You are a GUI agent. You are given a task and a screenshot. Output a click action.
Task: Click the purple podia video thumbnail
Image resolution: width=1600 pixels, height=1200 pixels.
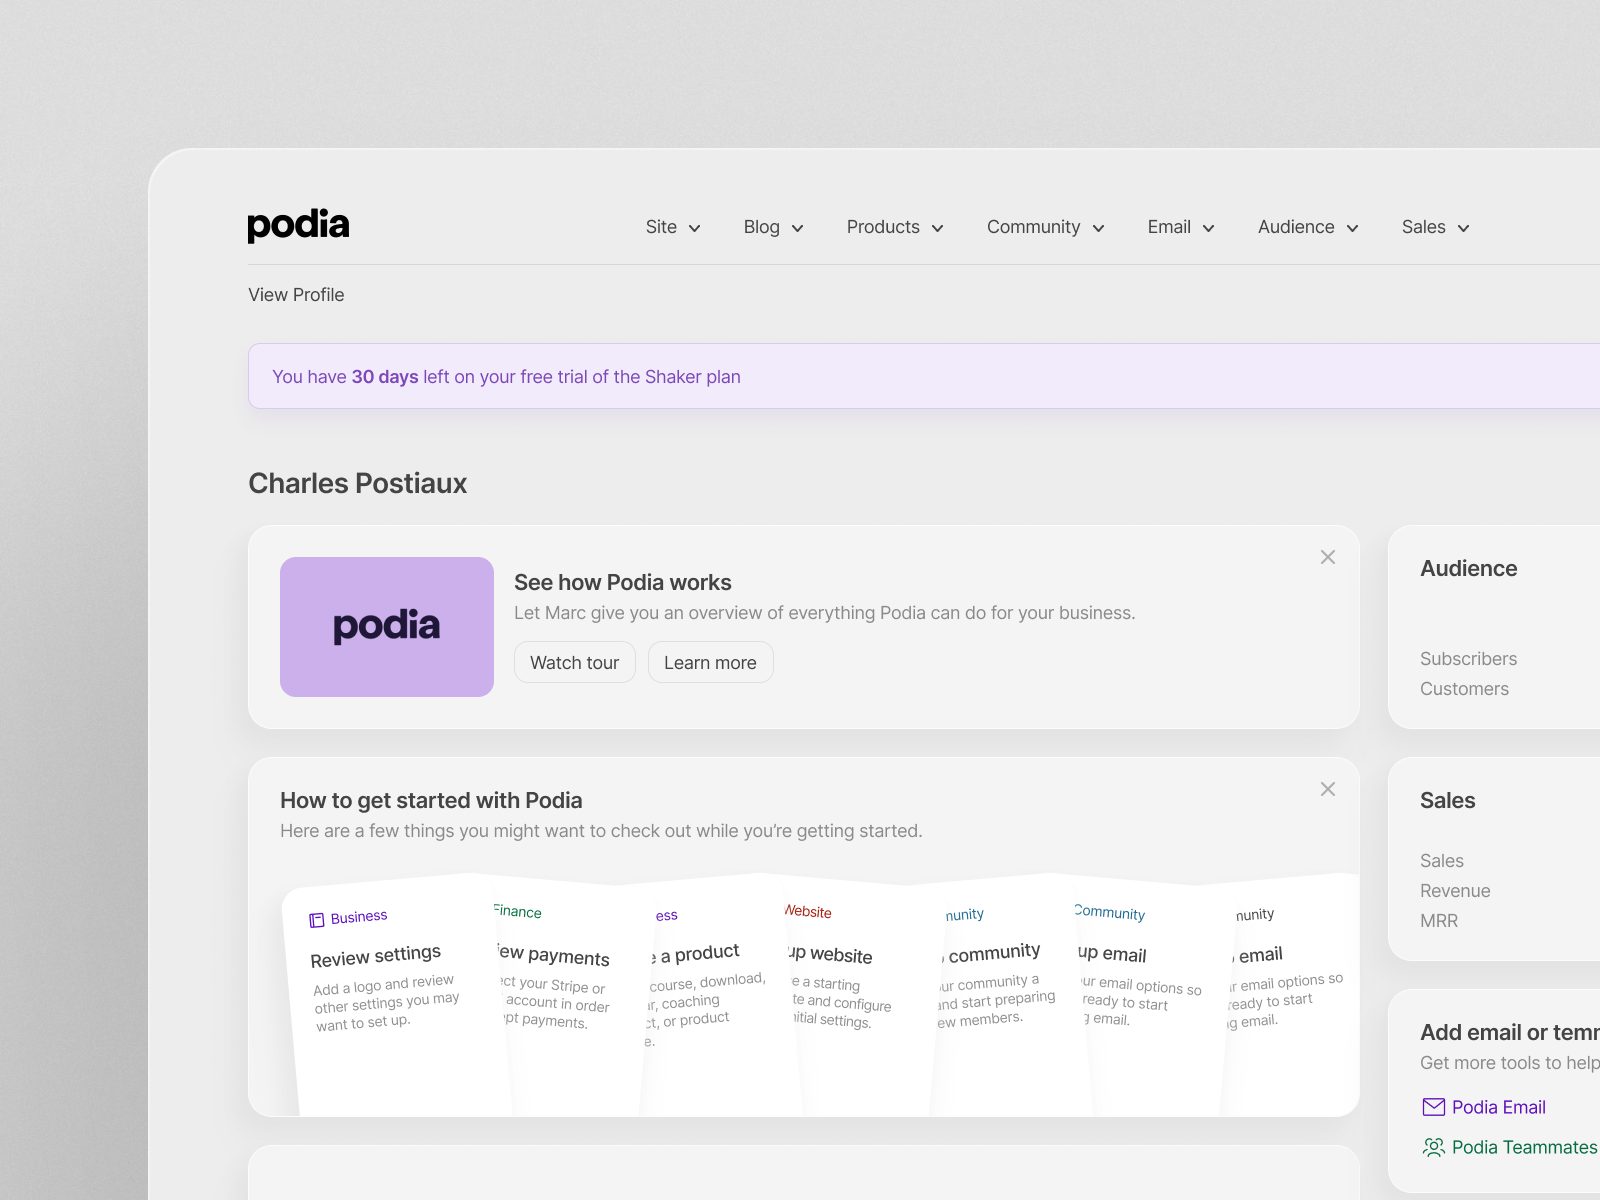click(x=386, y=626)
